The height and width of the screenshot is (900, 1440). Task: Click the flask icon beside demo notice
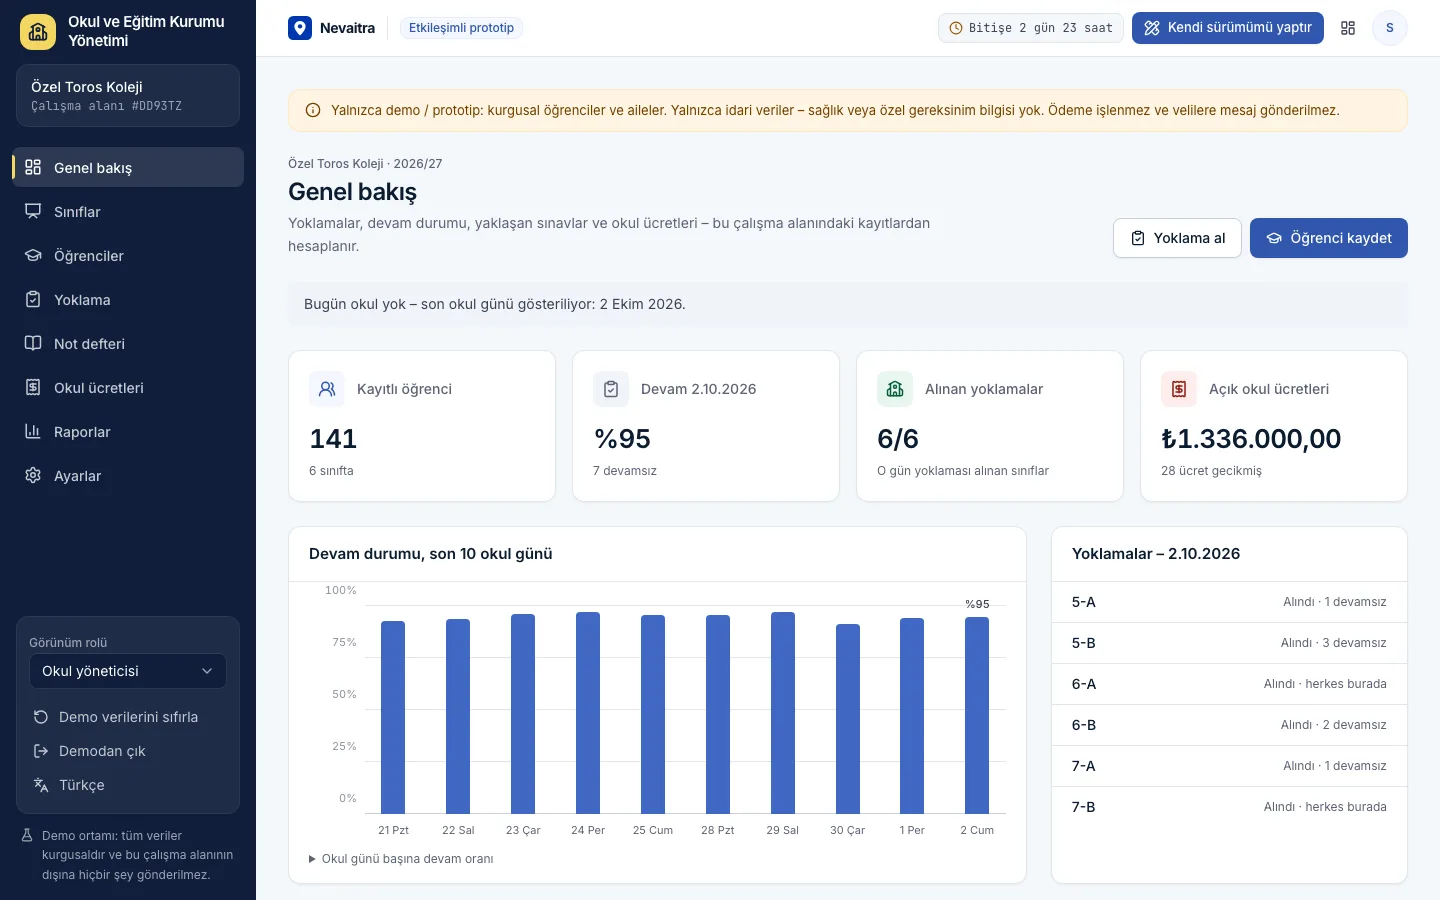point(28,836)
